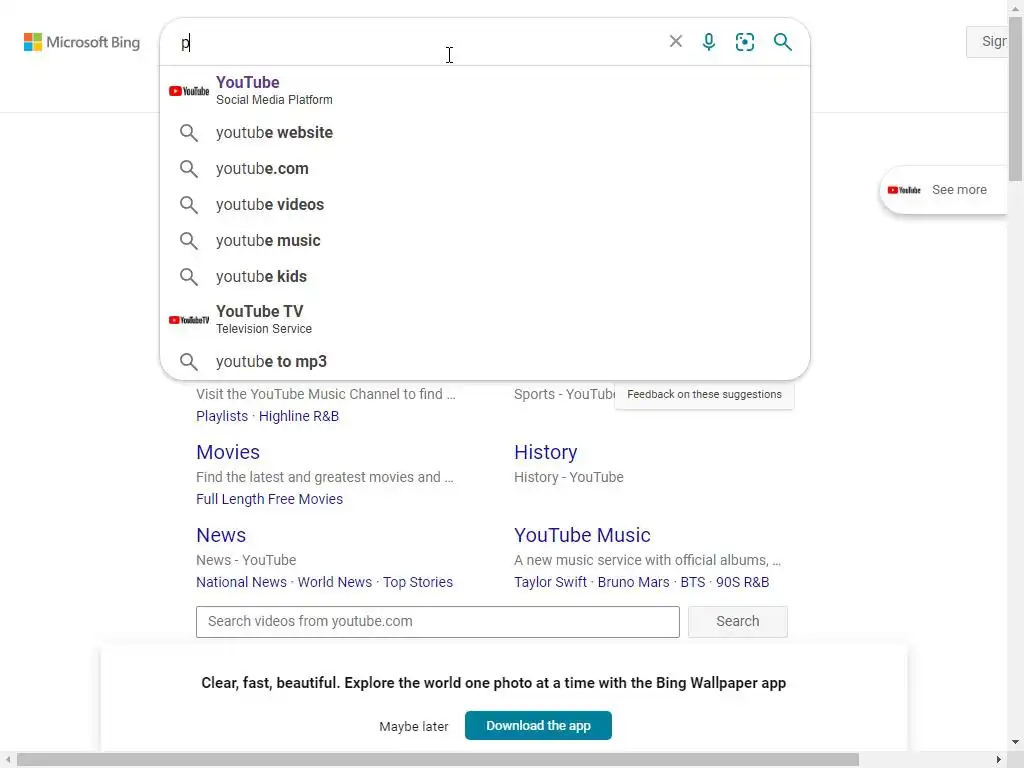Click magnifier icon beside 'youtube website'
The height and width of the screenshot is (768, 1024).
[189, 133]
